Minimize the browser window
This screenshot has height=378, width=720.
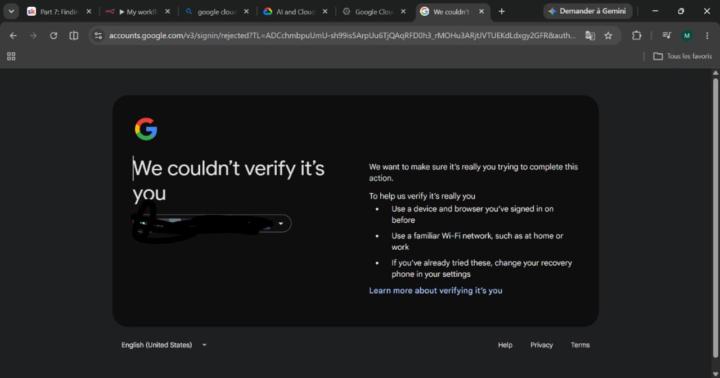(x=655, y=11)
